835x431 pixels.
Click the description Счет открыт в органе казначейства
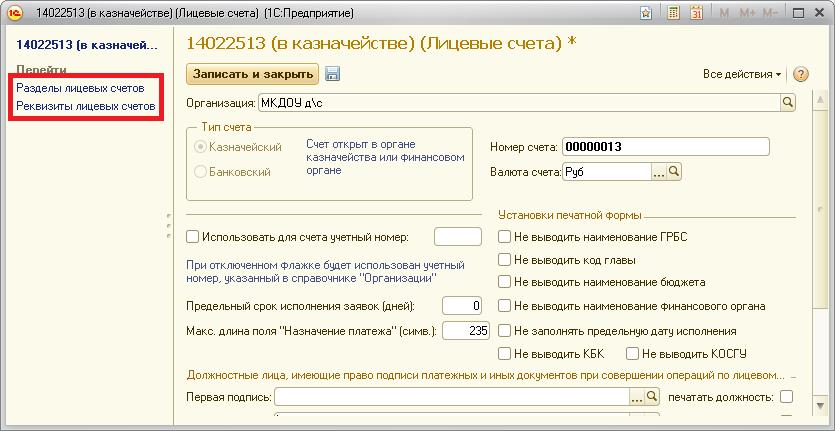coord(385,157)
